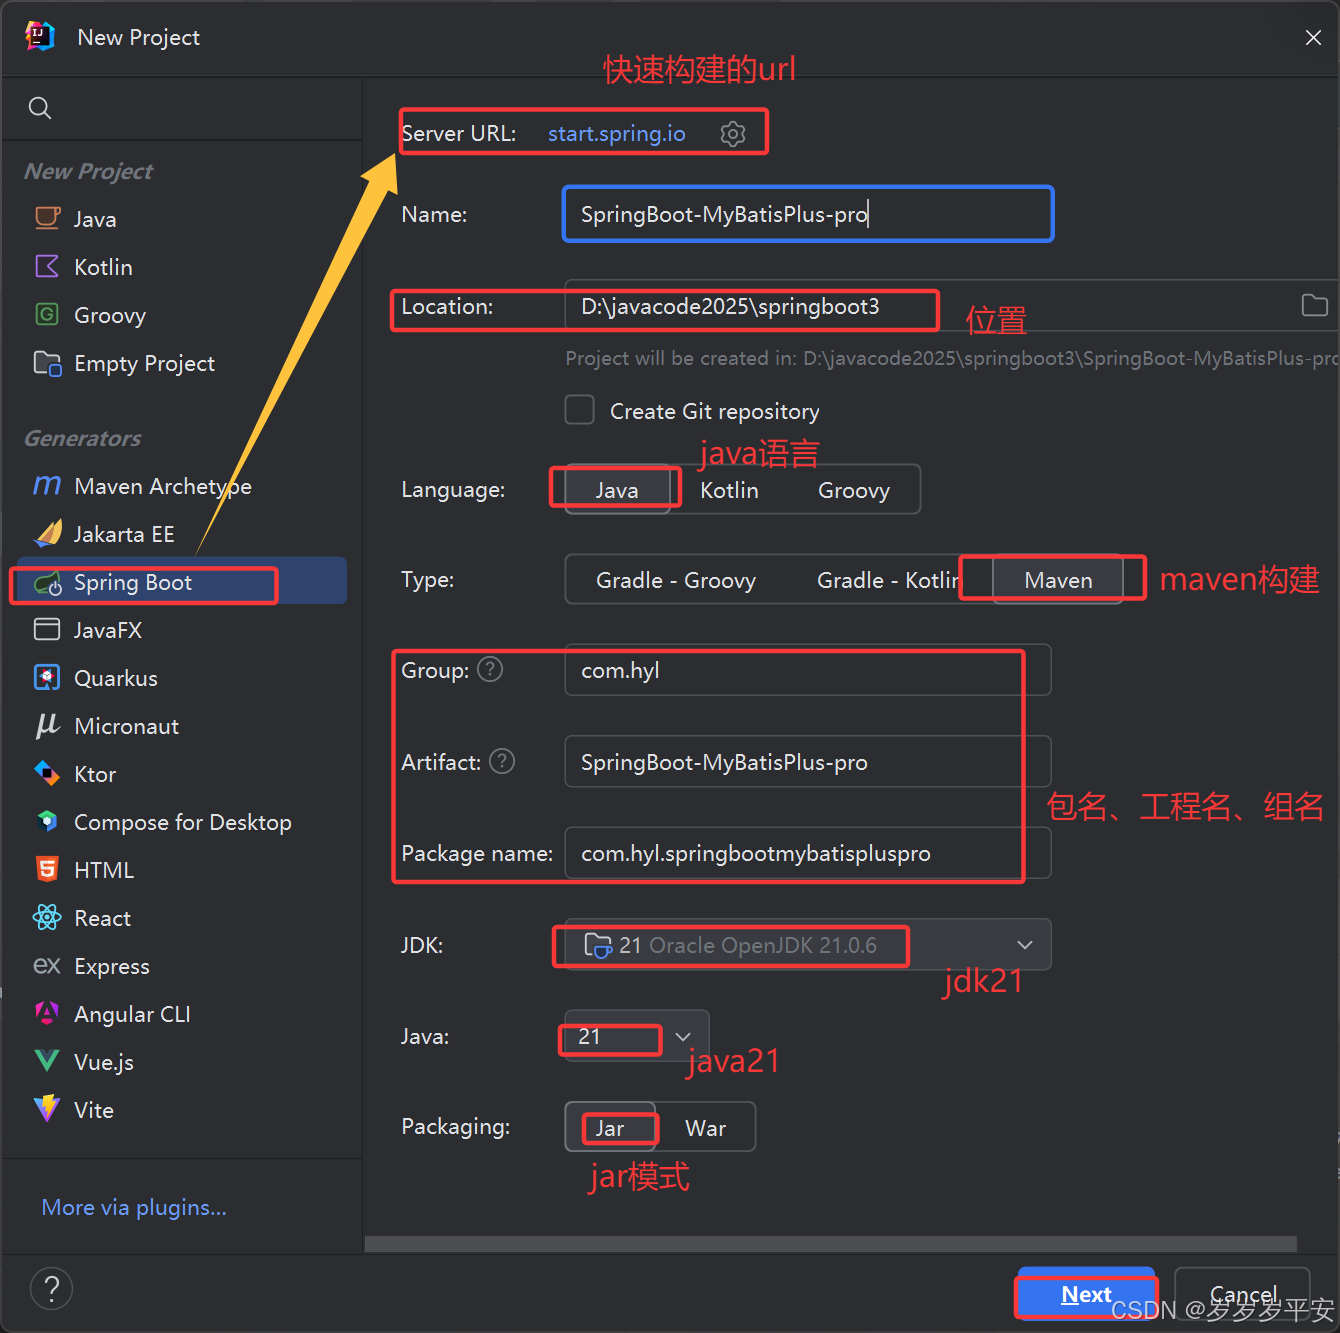This screenshot has width=1340, height=1333.
Task: Click the Compose for Desktop icon
Action: click(x=47, y=821)
